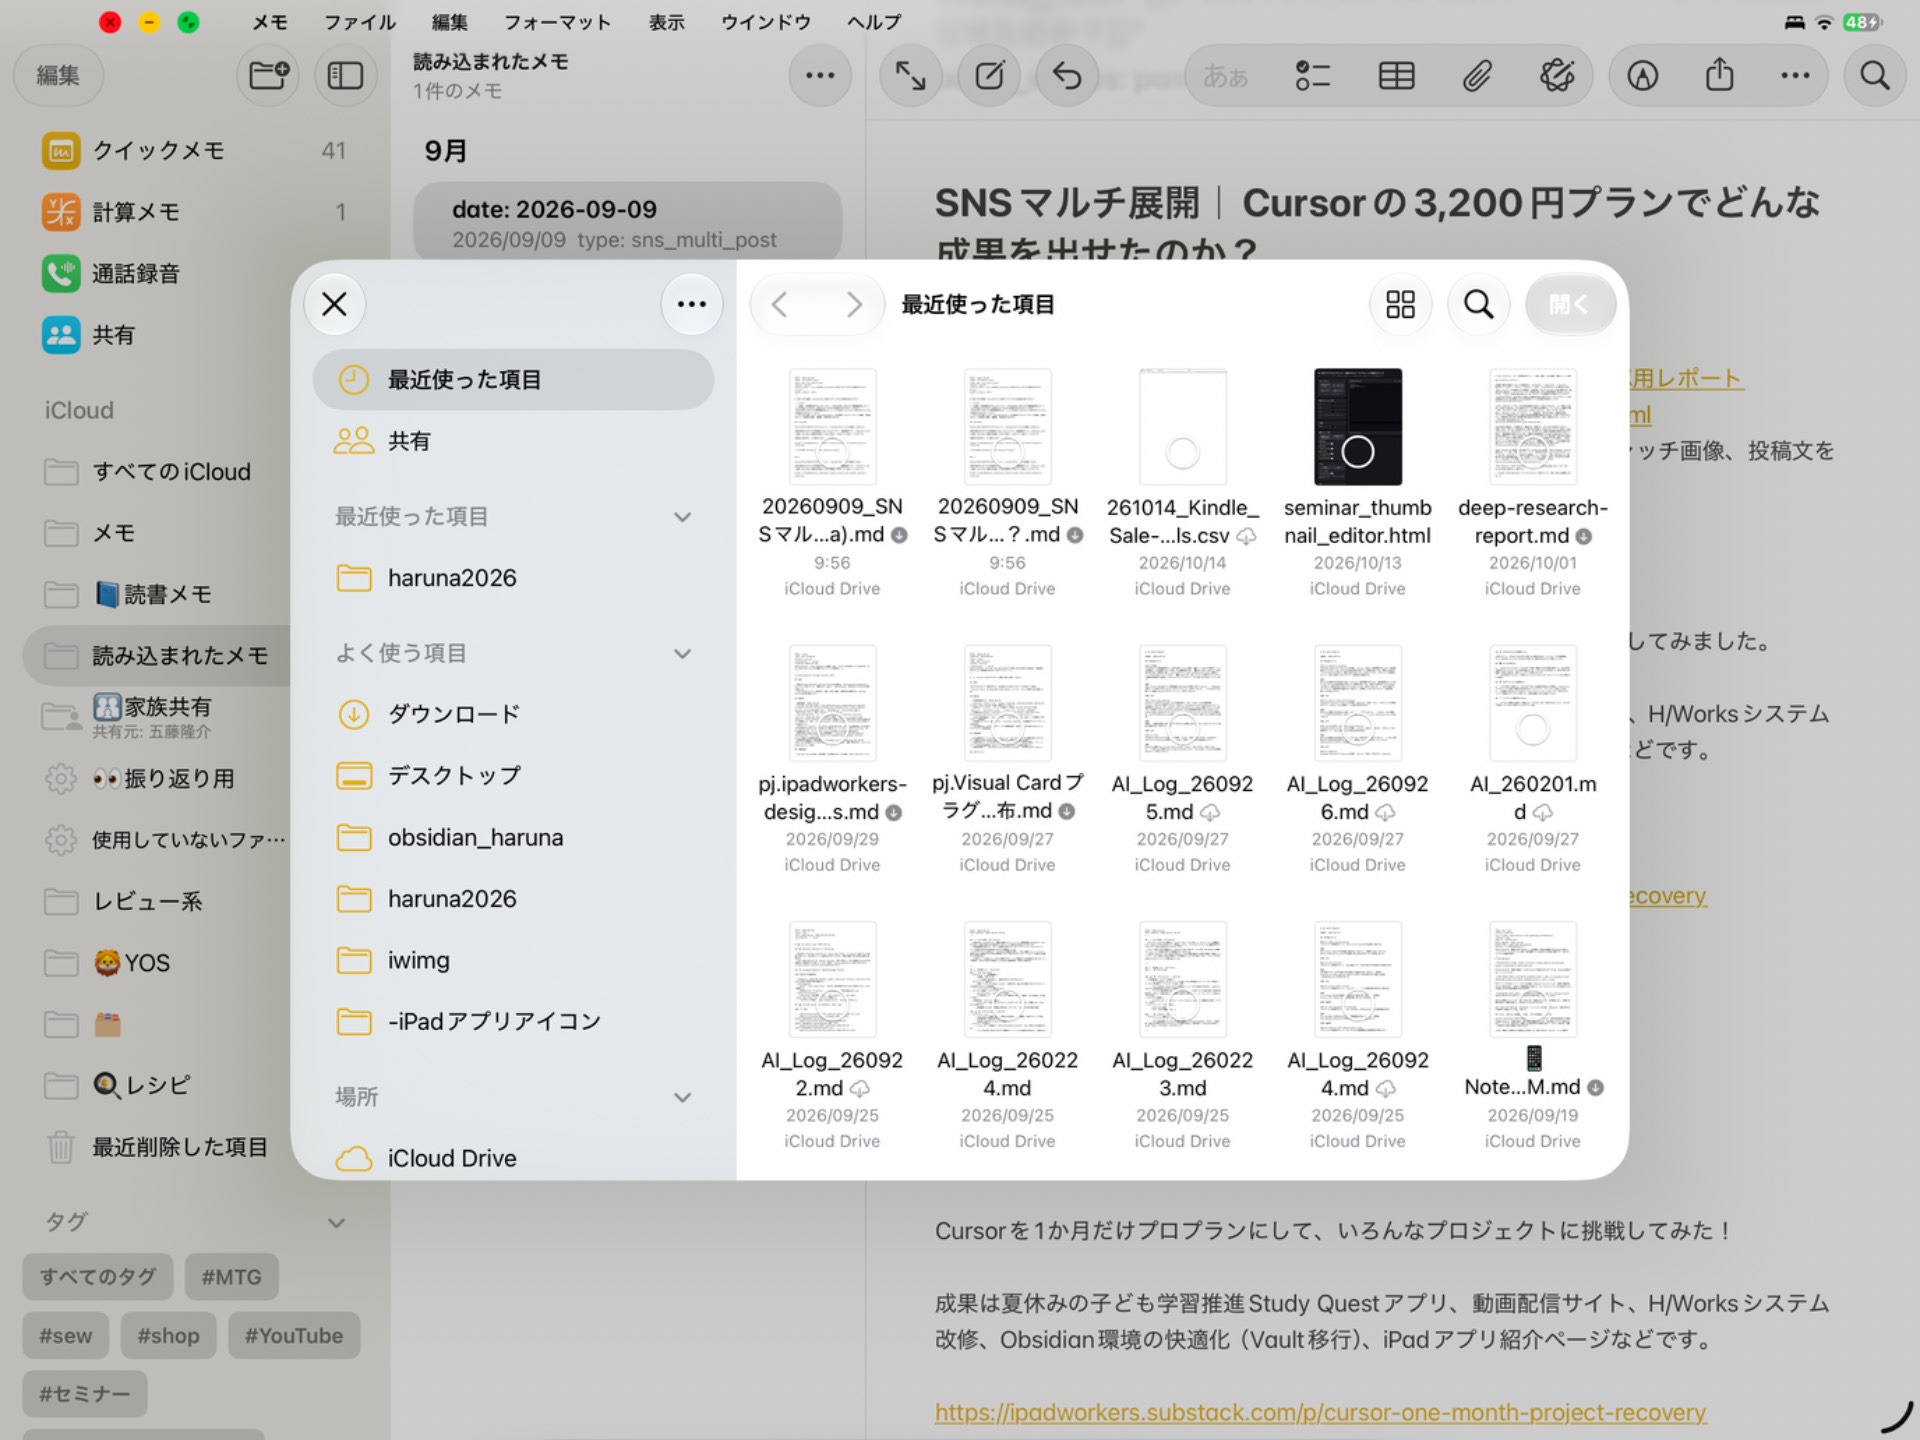The height and width of the screenshot is (1440, 1920).
Task: Select 共有 in file picker sidebar
Action: click(513, 441)
